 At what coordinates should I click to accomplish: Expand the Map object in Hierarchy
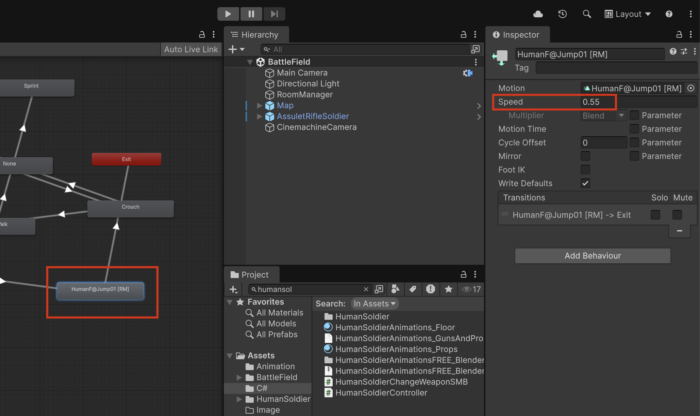click(x=260, y=105)
